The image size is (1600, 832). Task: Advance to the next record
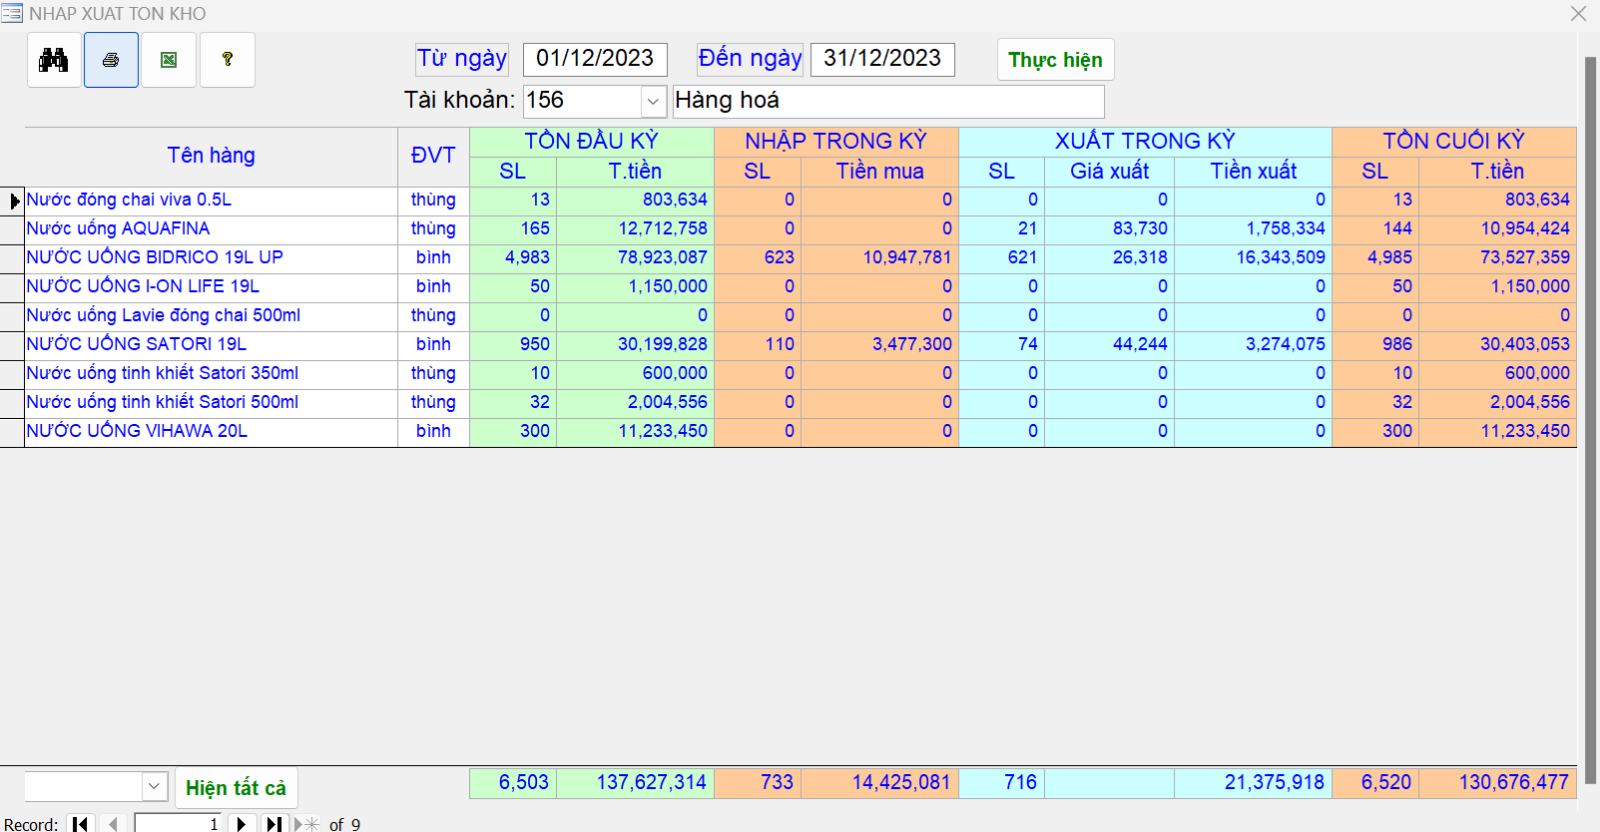point(241,824)
